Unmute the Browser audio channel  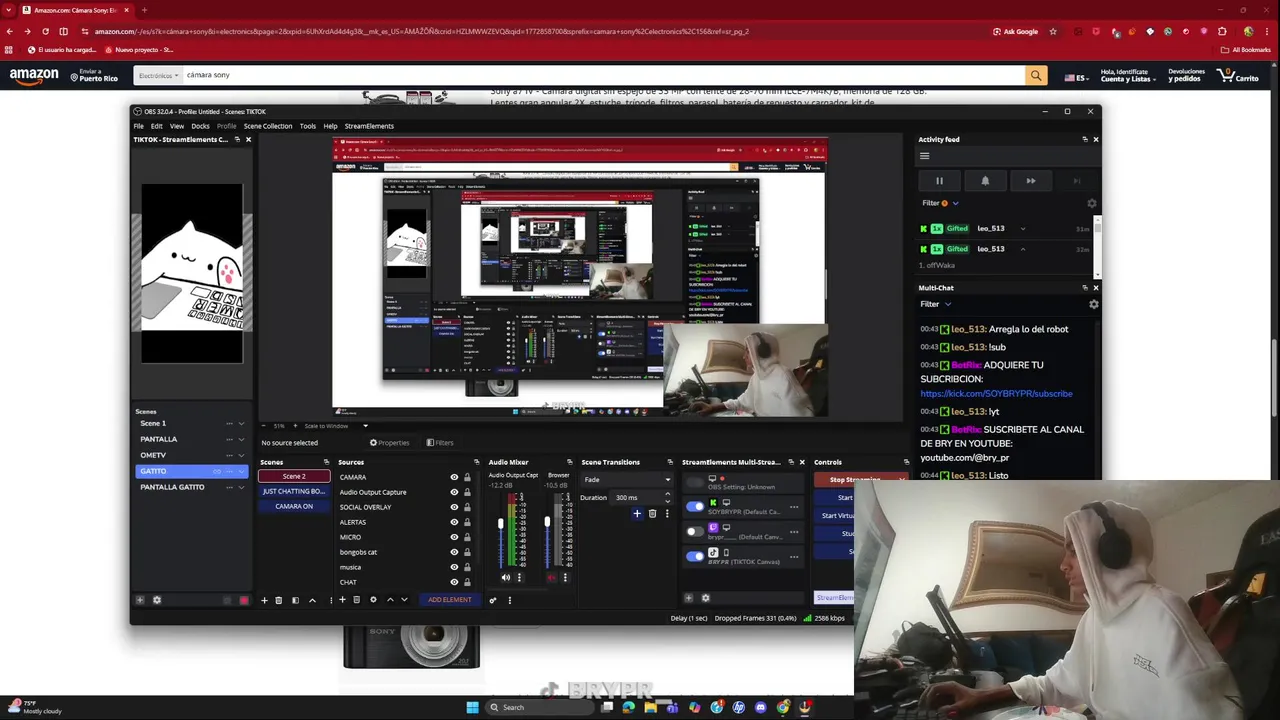click(x=551, y=577)
